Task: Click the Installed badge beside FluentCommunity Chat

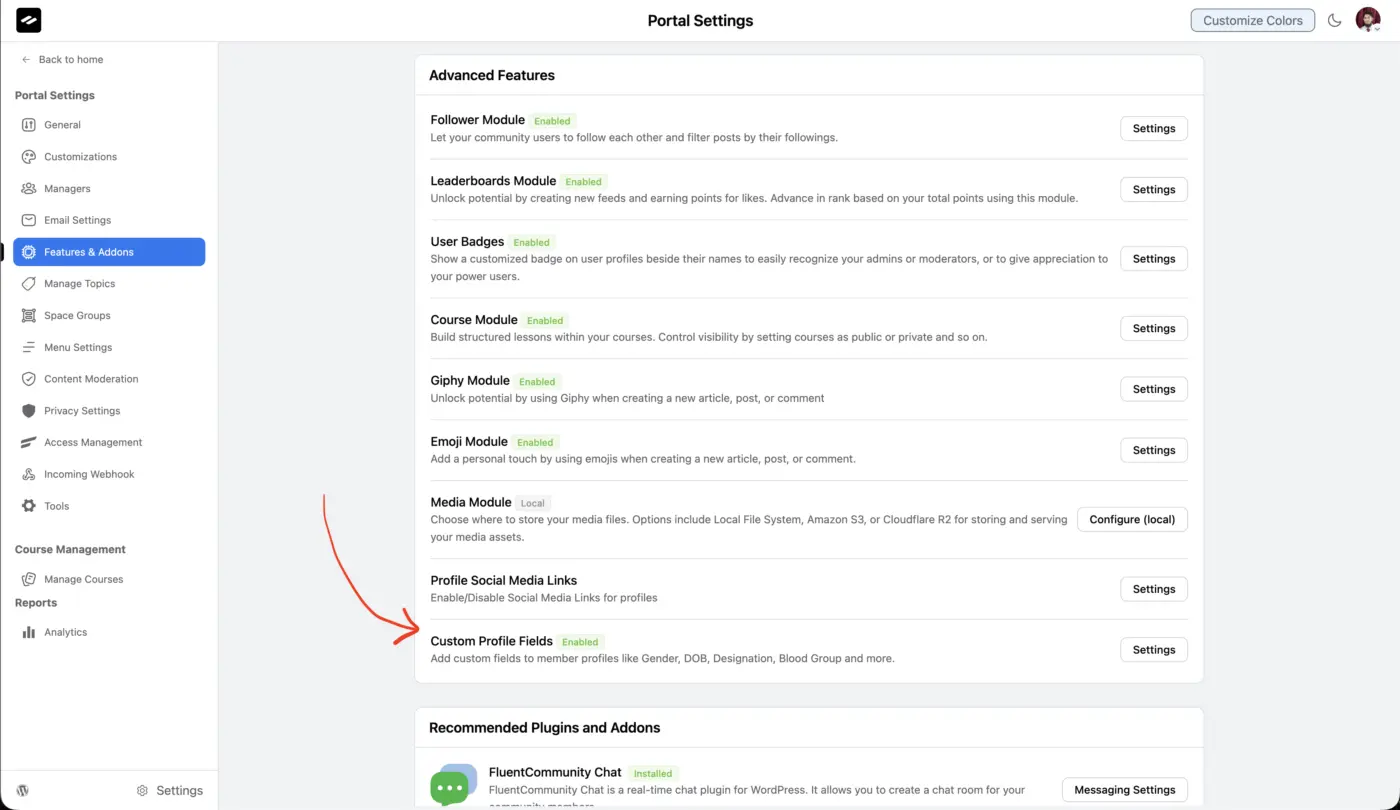Action: [653, 773]
